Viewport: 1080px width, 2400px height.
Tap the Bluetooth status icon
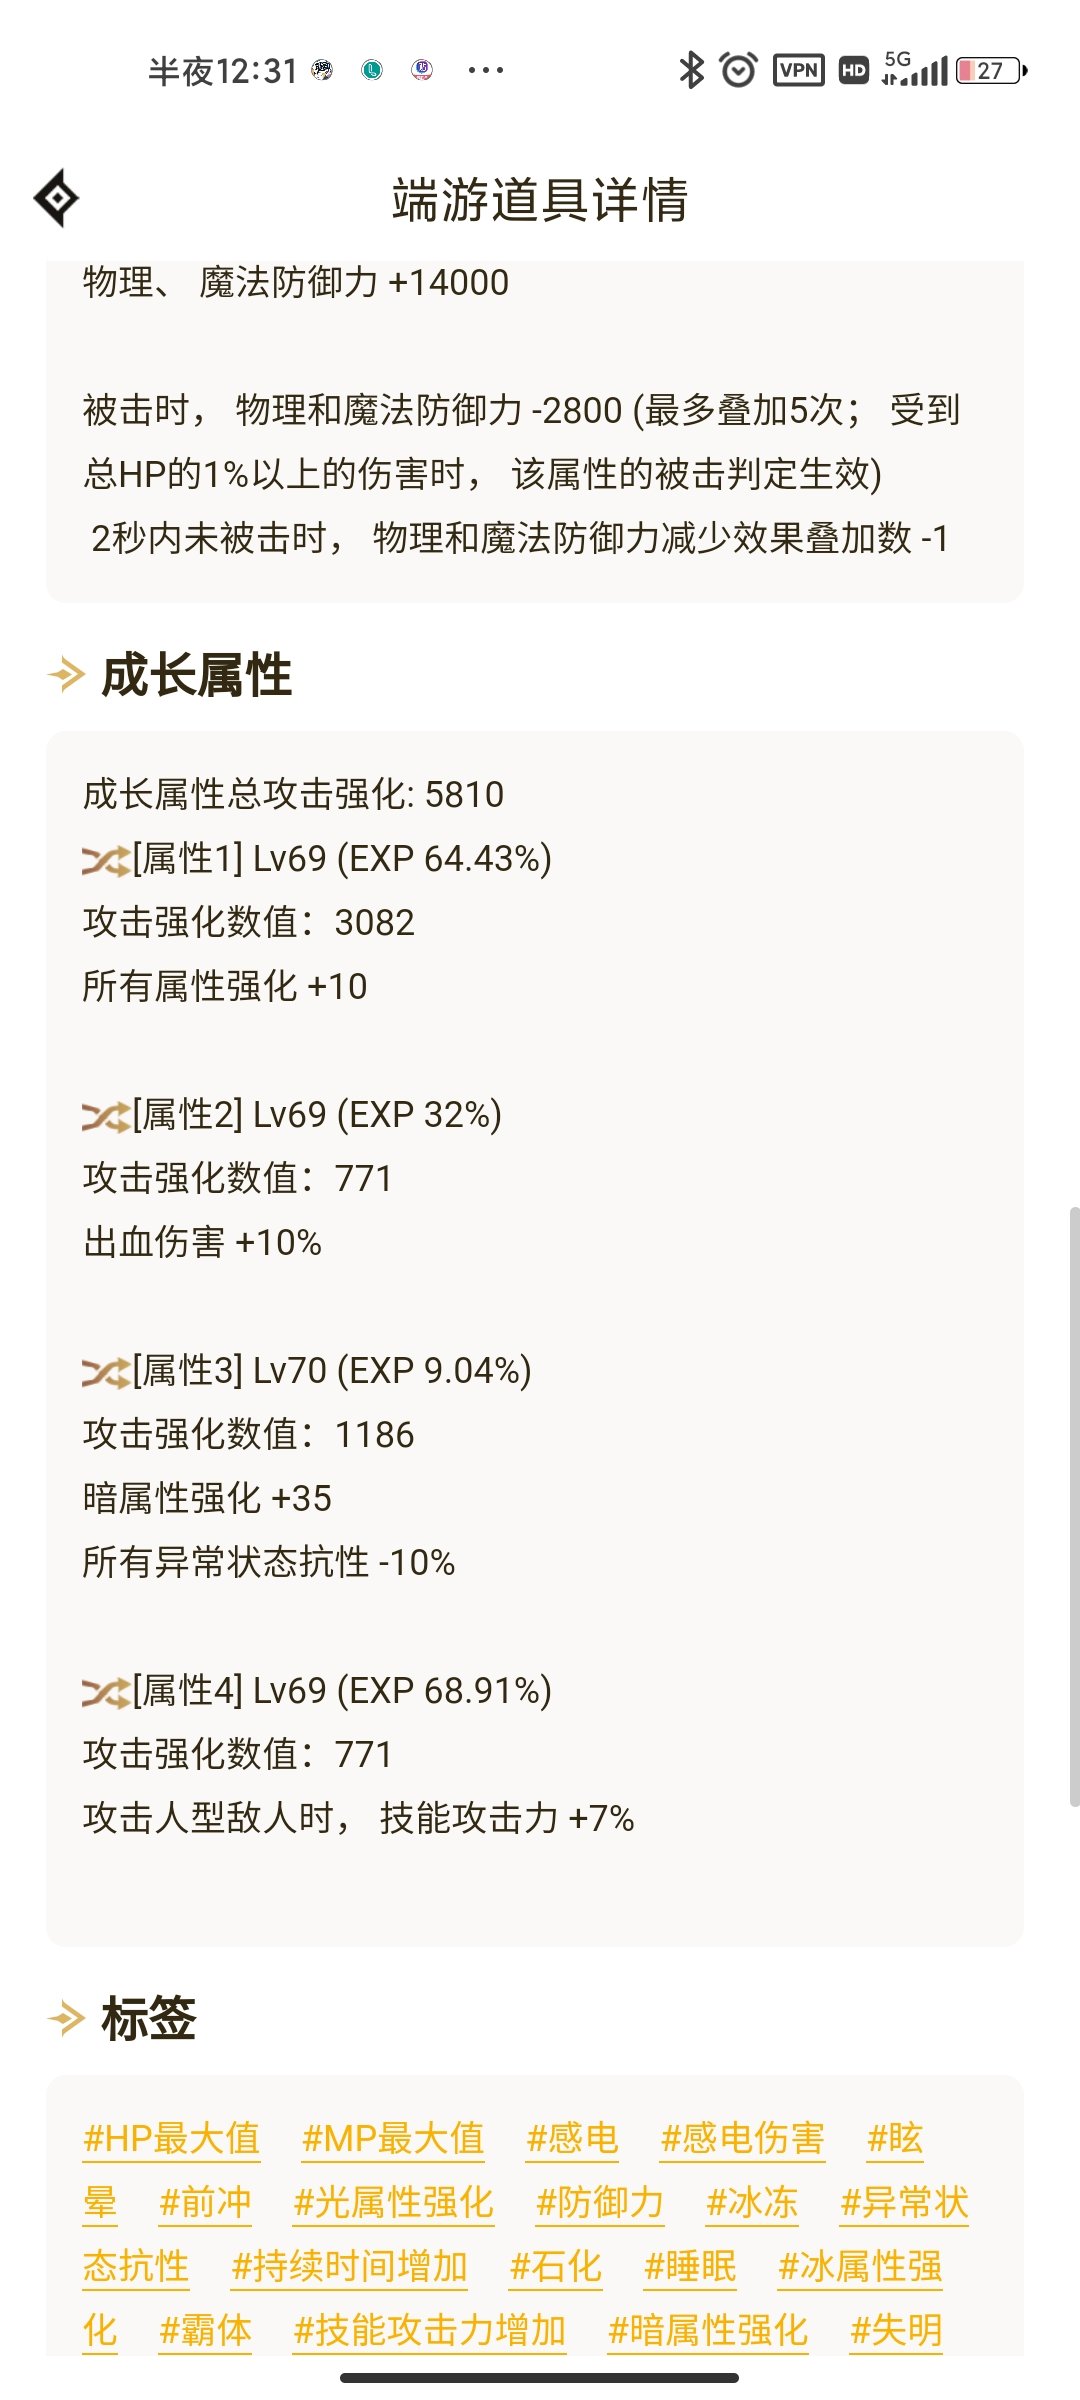point(691,70)
